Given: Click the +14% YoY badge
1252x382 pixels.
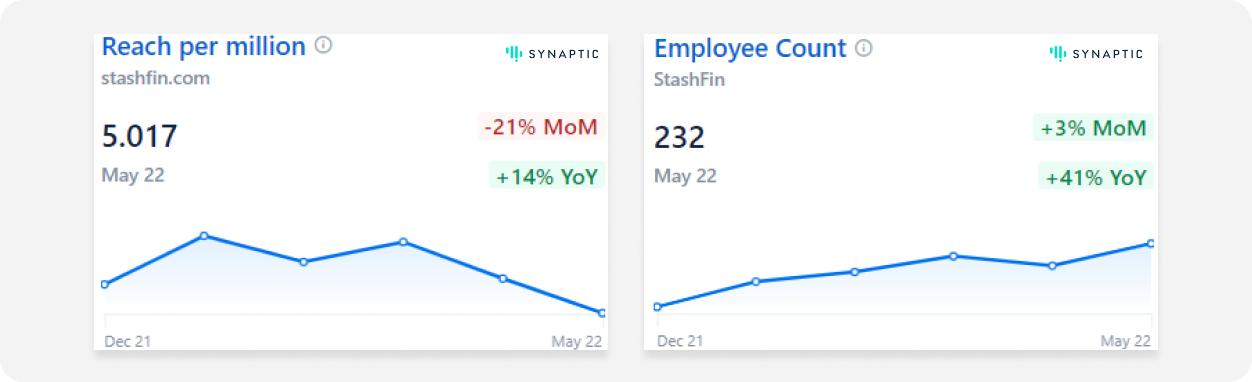Looking at the screenshot, I should click(x=547, y=177).
